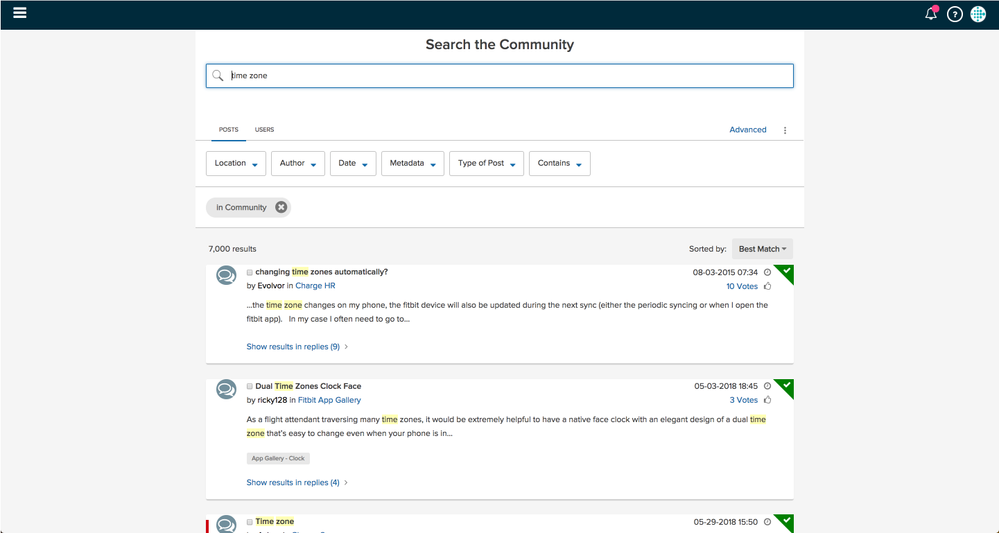Screen dimensions: 999x533
Task: Open the help question mark icon
Action: pos(954,14)
